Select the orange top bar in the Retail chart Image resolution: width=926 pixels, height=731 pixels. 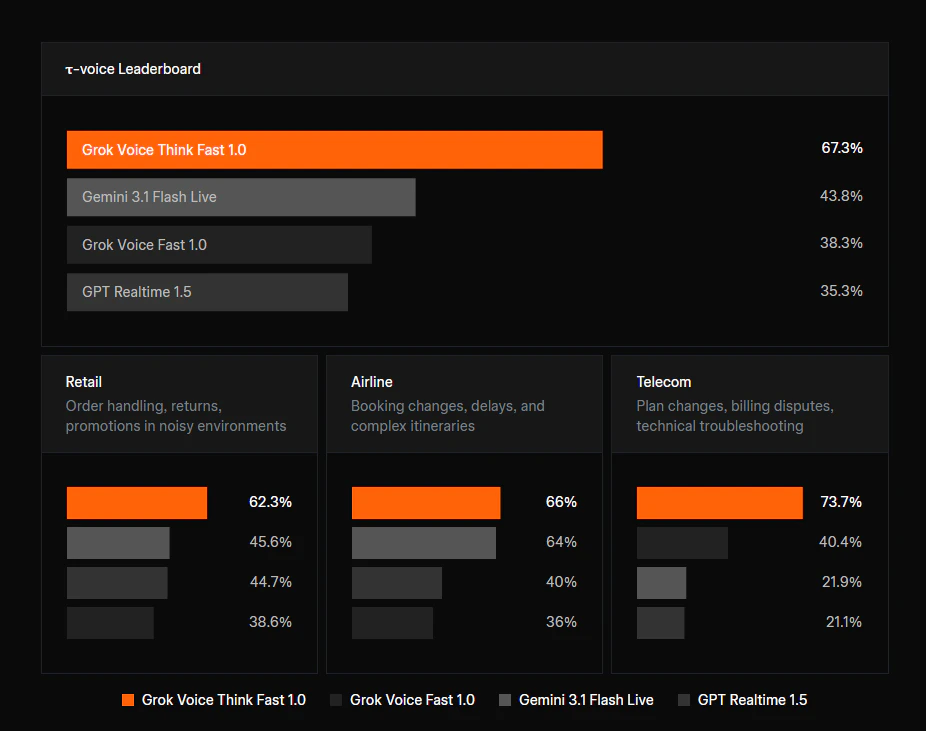[136, 502]
